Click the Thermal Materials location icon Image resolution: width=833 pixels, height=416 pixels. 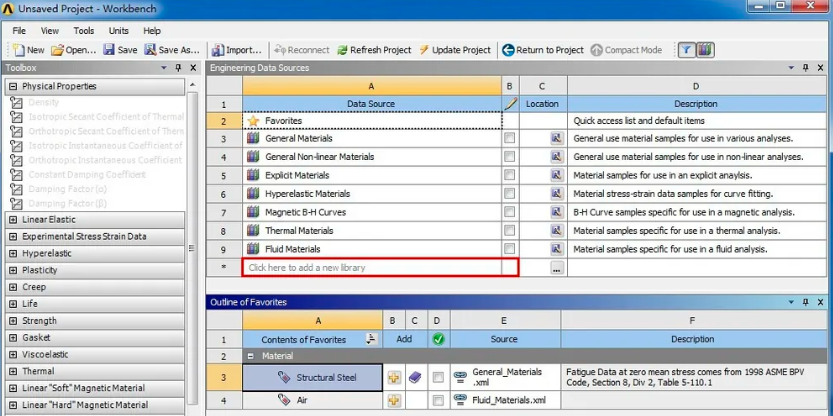point(556,231)
